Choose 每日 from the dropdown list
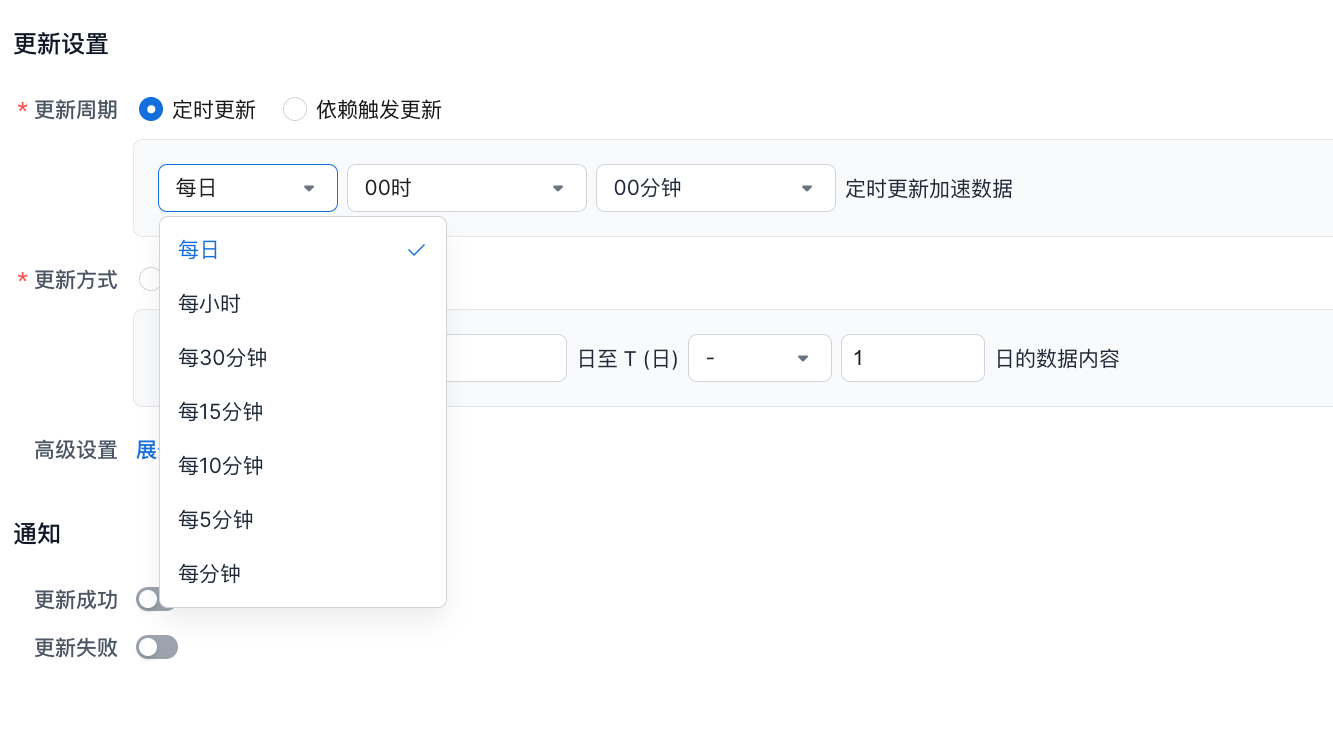 pos(200,250)
